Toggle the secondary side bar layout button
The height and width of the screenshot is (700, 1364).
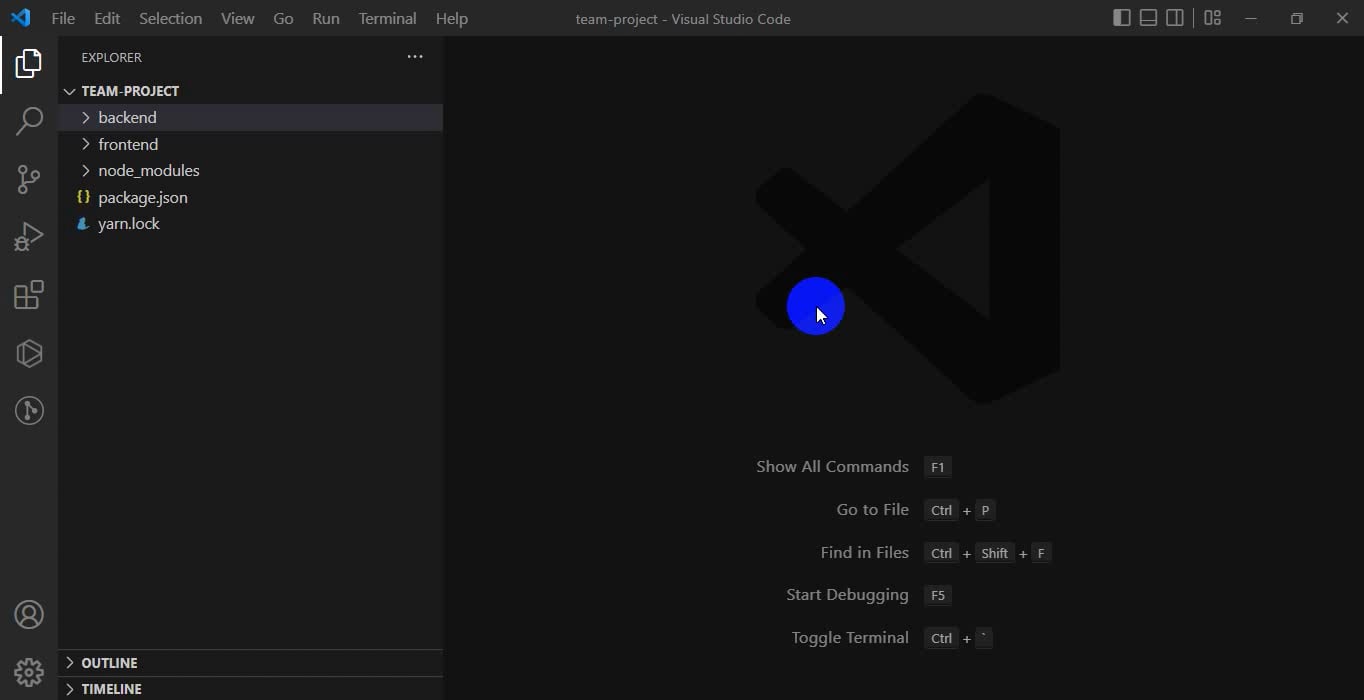pos(1175,18)
